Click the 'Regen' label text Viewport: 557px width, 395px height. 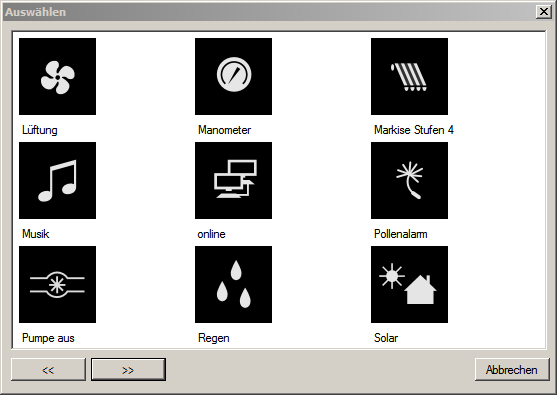[x=213, y=338]
